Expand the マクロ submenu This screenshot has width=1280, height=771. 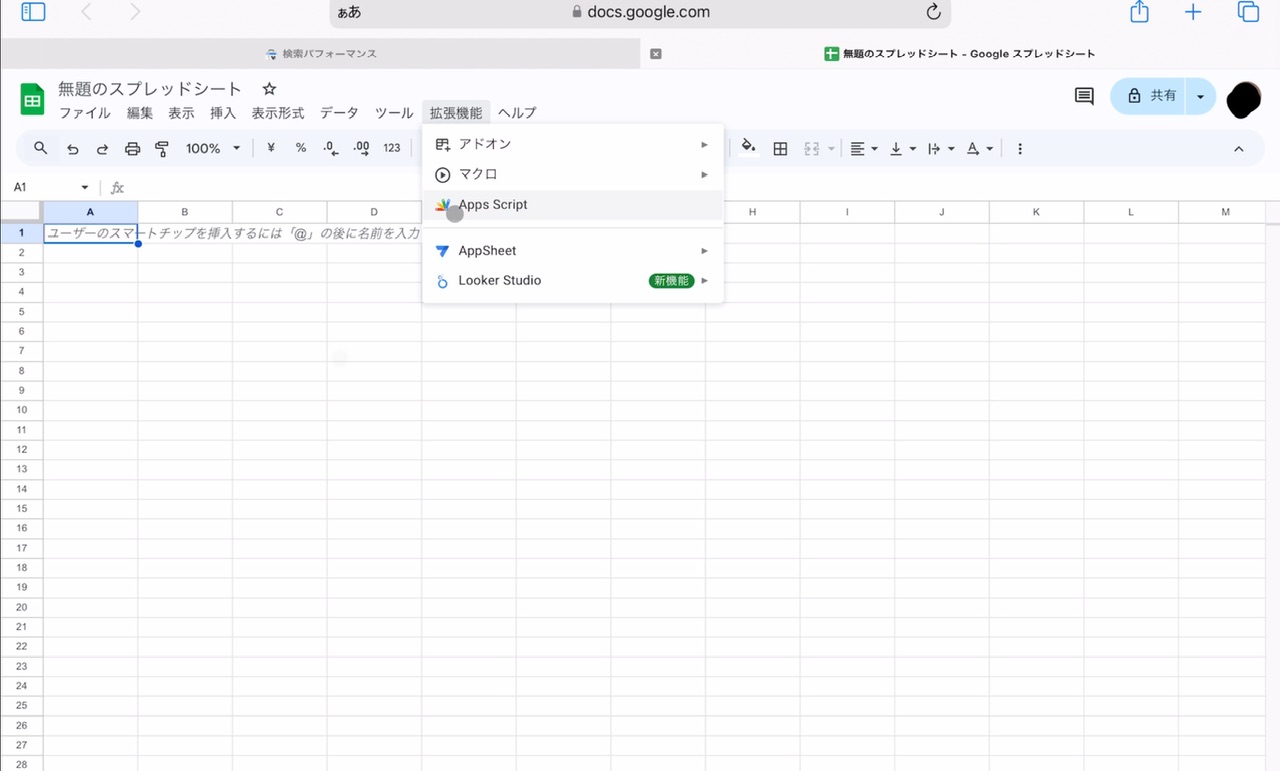573,174
